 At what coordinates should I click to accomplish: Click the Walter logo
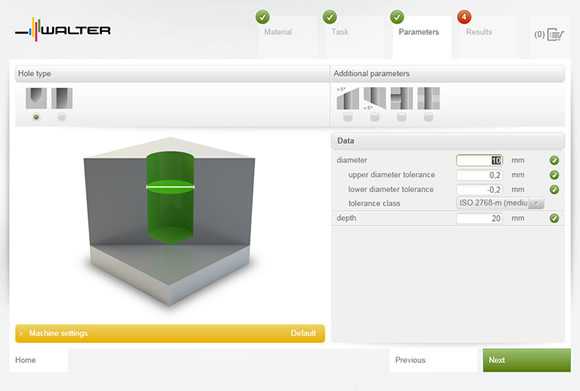(x=63, y=30)
